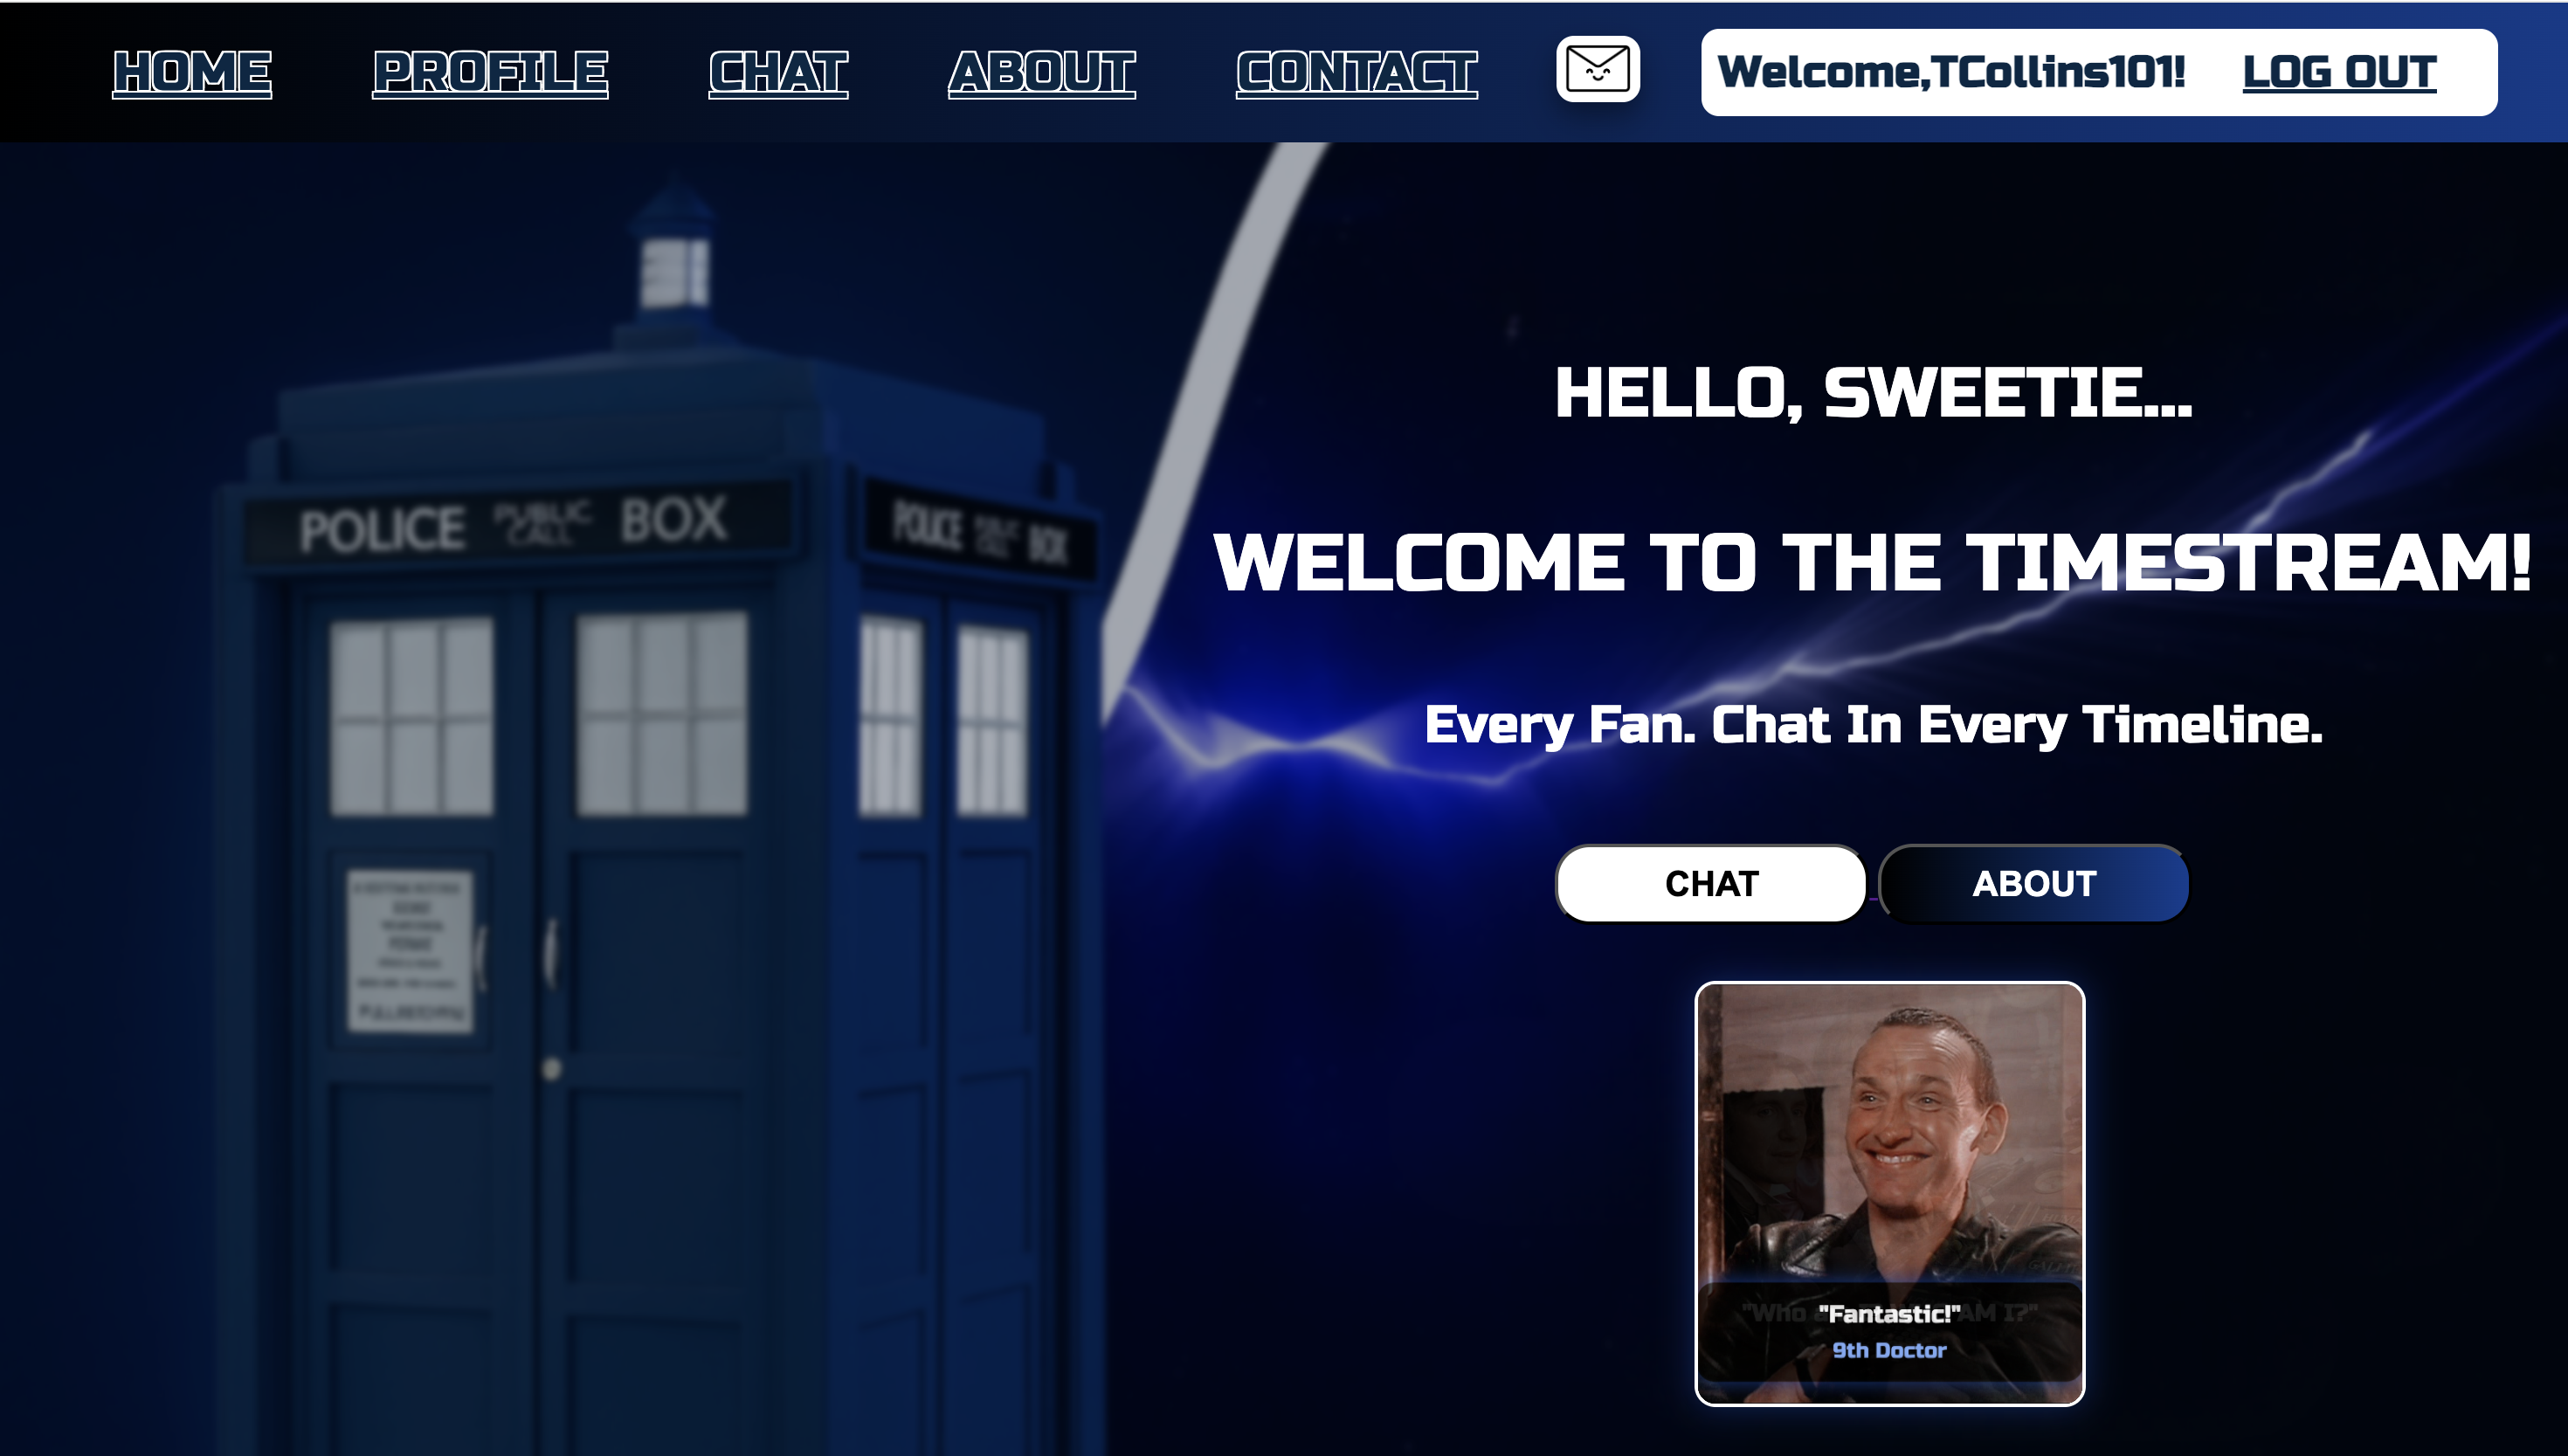Navigate to HOME in the top menu
2568x1456 pixels.
point(193,71)
